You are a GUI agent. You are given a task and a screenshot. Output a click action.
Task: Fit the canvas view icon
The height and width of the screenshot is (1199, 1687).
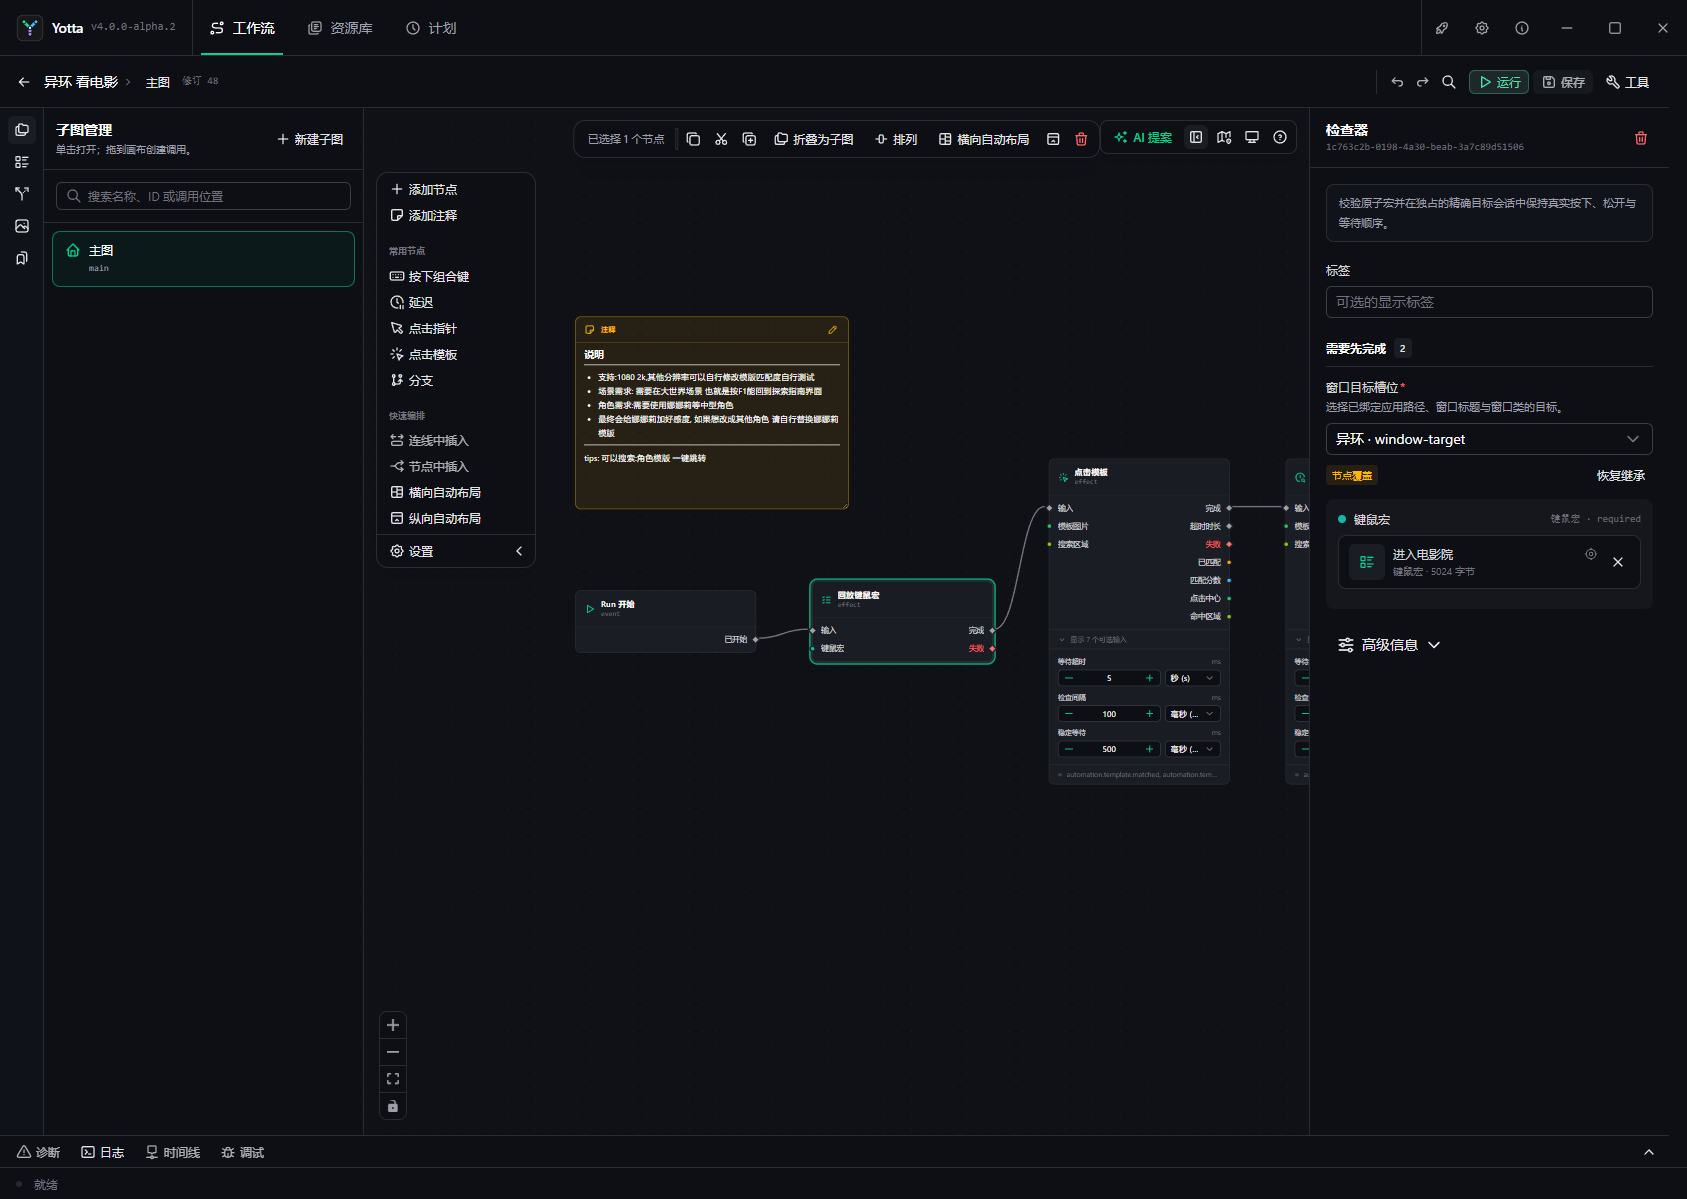(393, 1079)
